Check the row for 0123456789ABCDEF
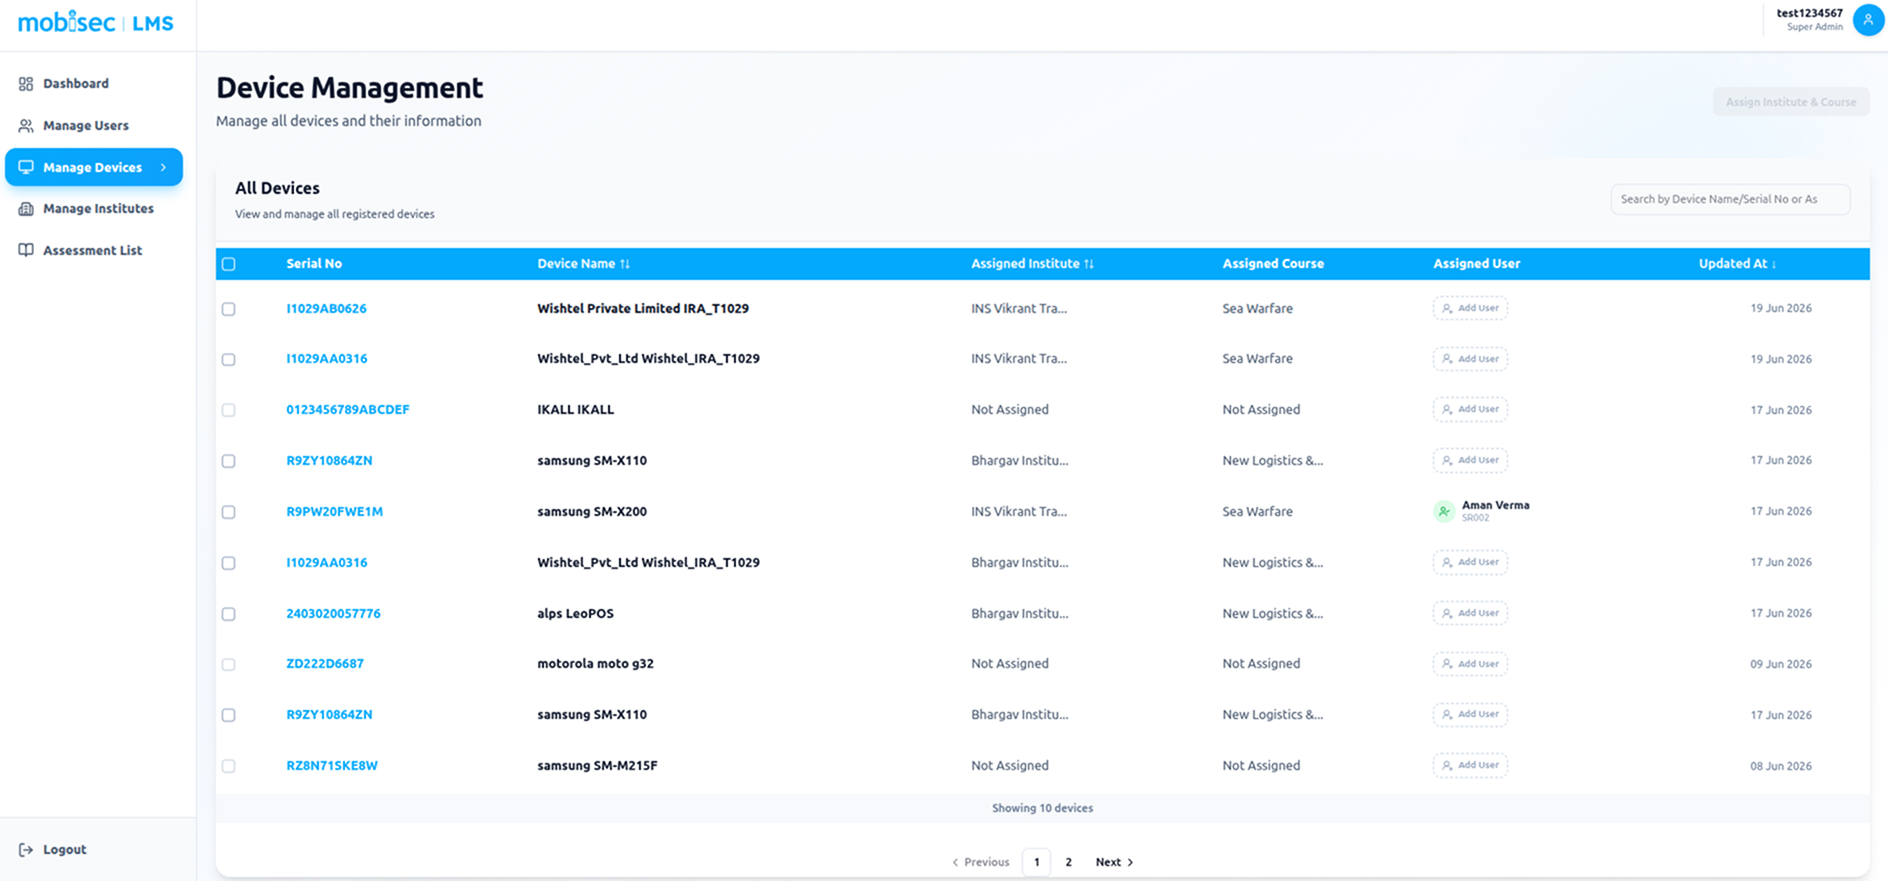This screenshot has height=881, width=1888. [x=229, y=410]
